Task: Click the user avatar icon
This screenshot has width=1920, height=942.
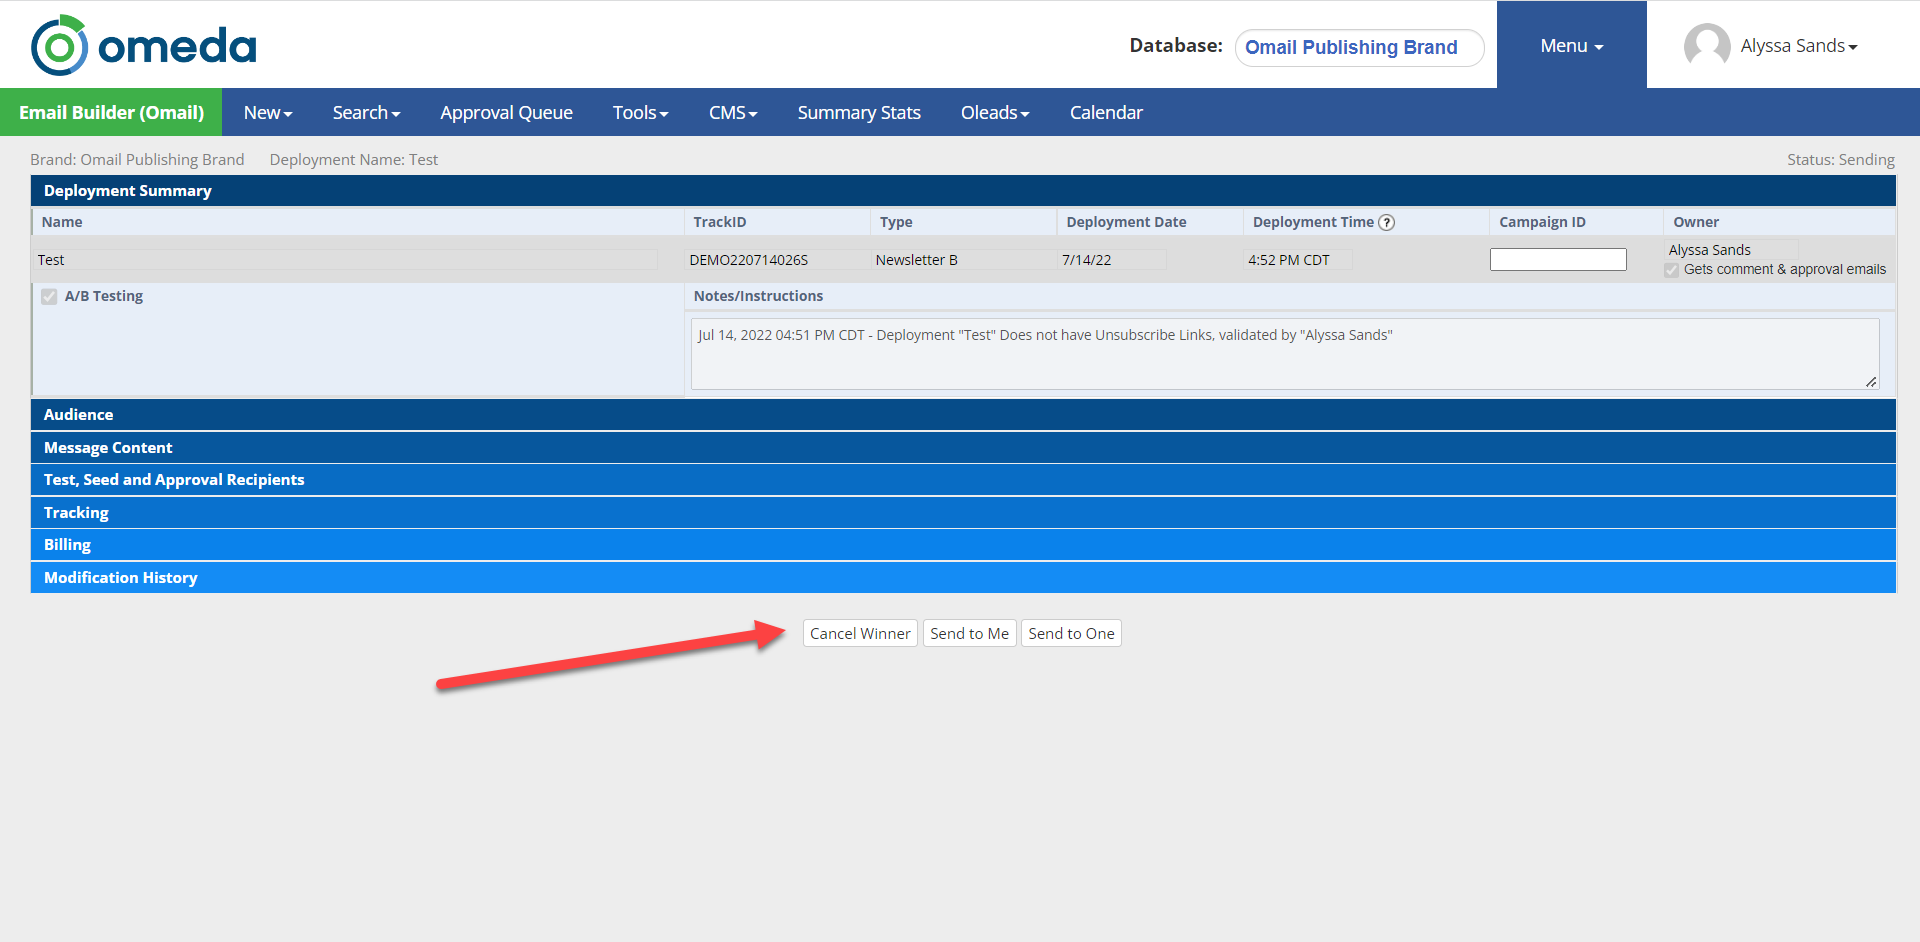Action: point(1706,46)
